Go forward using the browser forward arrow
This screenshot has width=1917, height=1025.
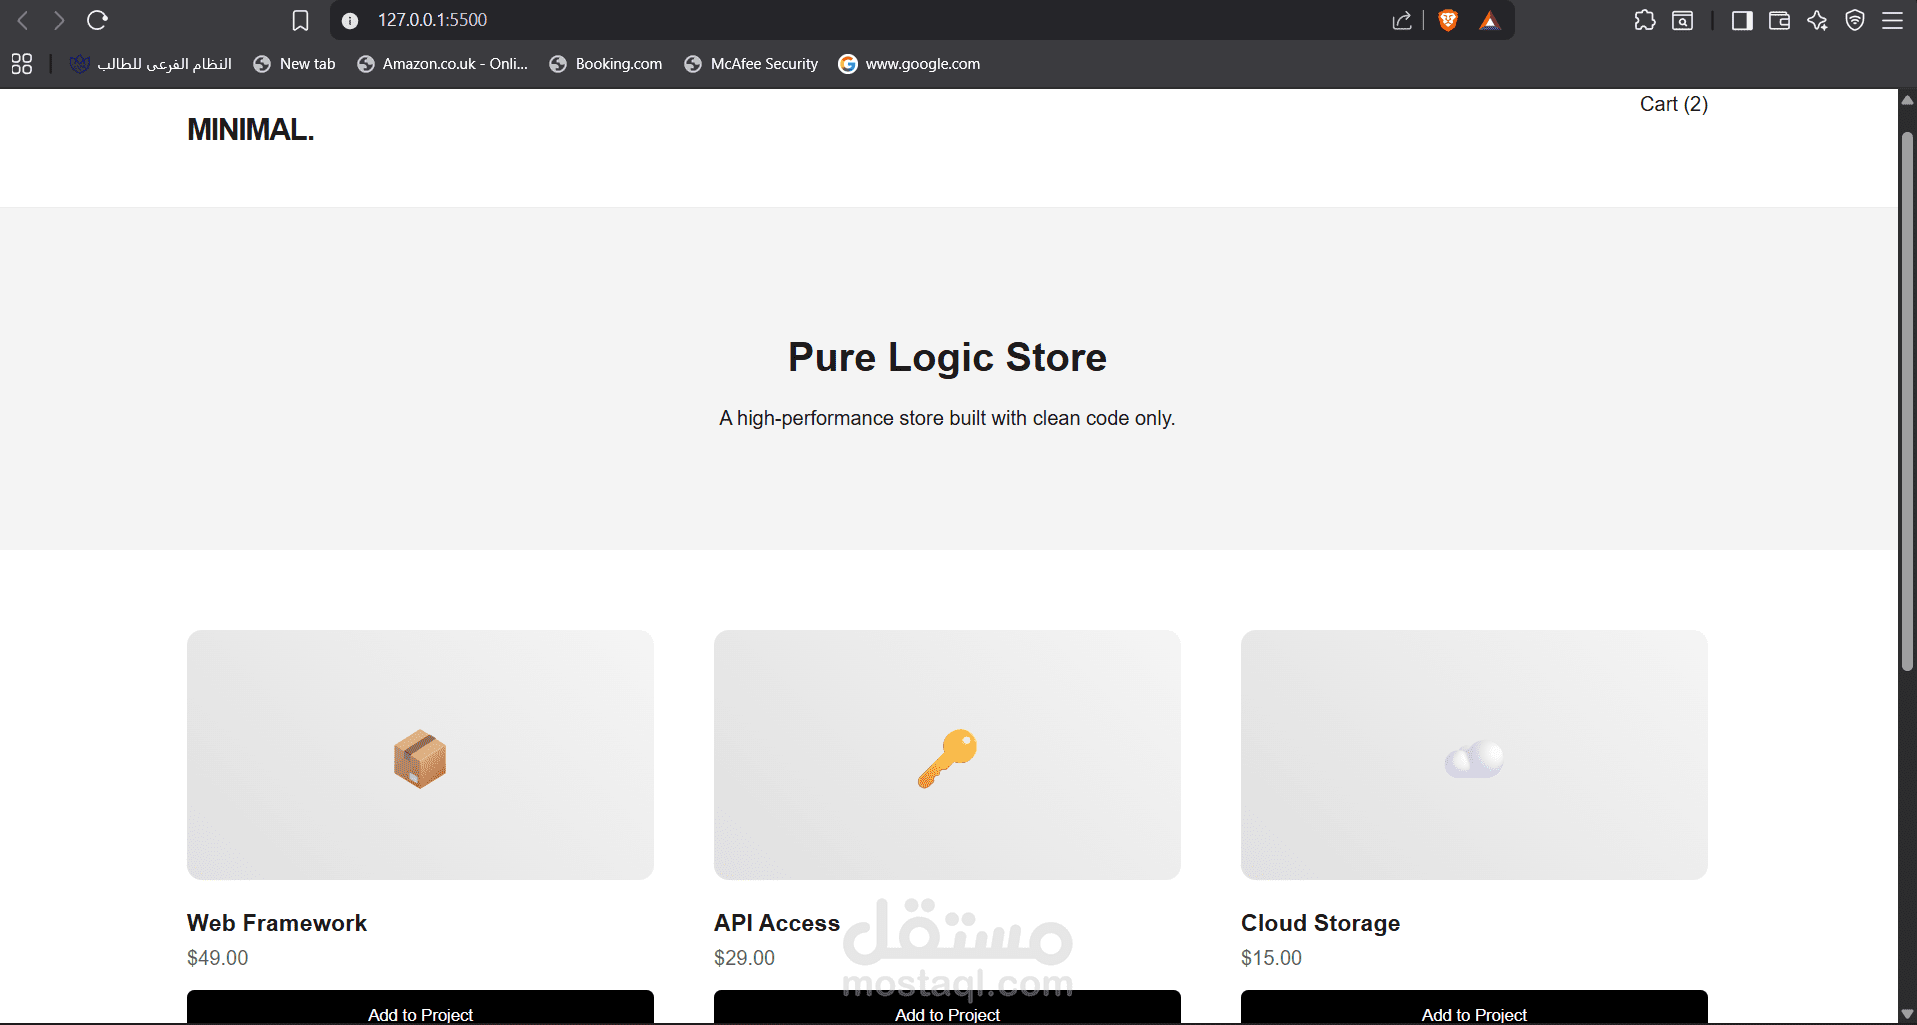point(59,20)
